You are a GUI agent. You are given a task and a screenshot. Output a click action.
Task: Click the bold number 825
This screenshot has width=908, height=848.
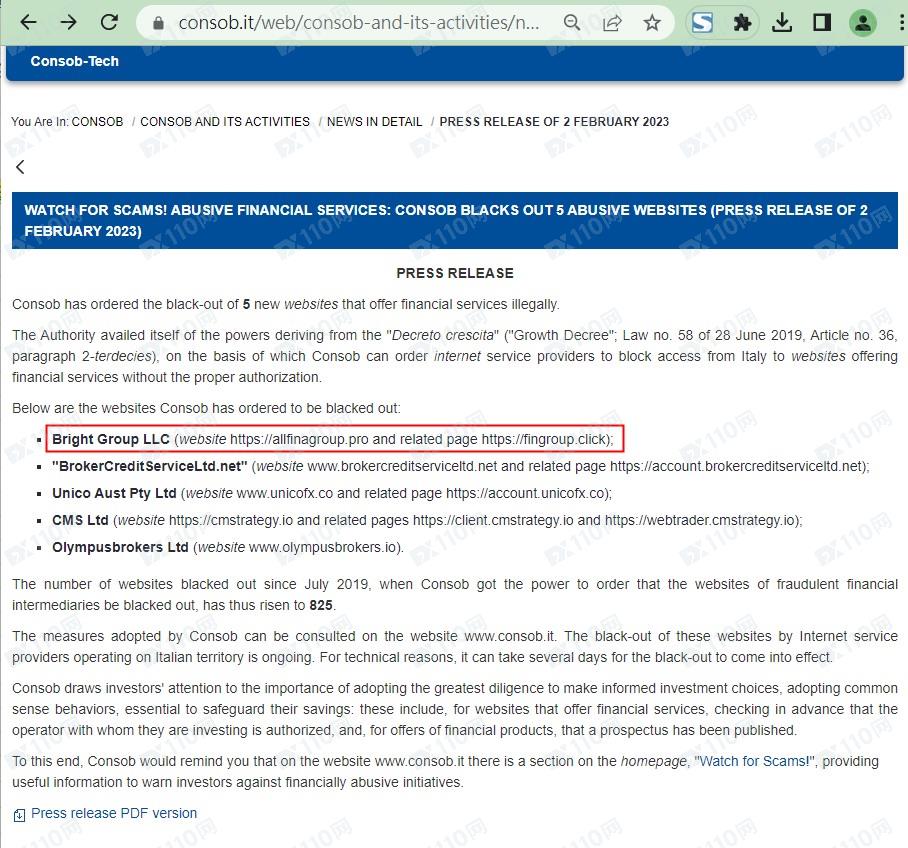(x=321, y=605)
